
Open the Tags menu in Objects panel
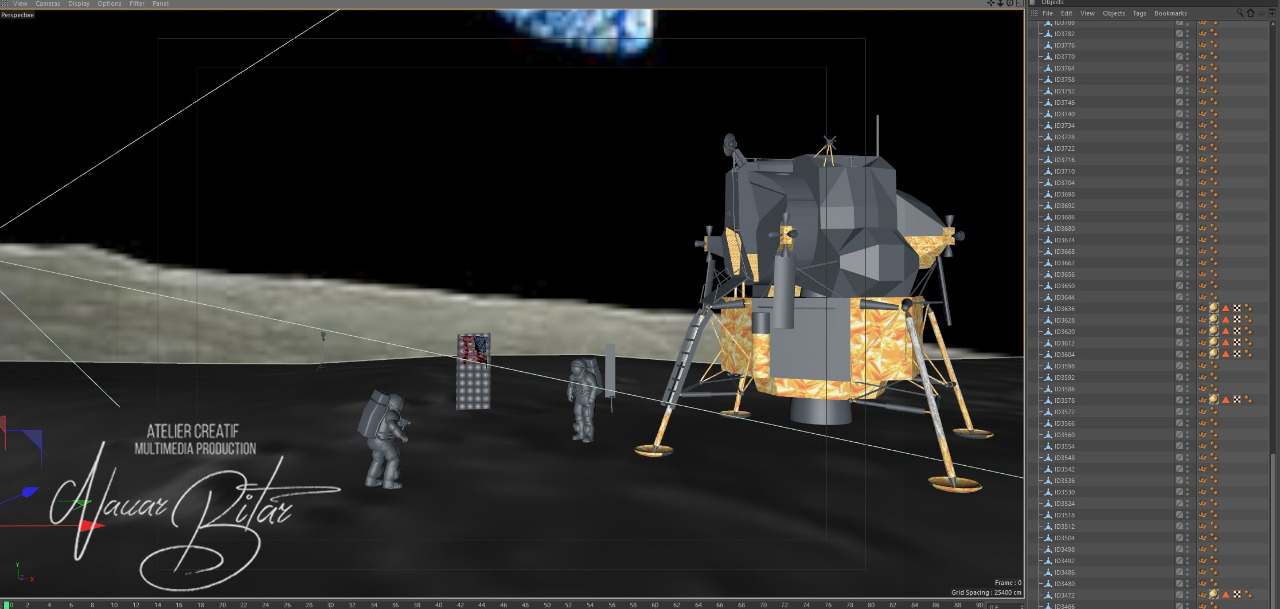(1139, 13)
